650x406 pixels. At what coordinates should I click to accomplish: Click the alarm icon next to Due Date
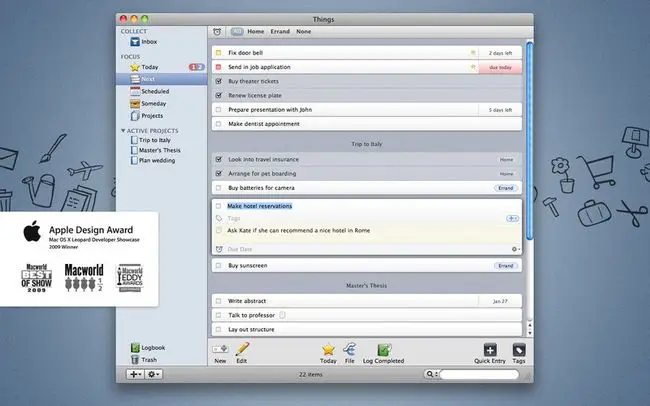pos(219,249)
